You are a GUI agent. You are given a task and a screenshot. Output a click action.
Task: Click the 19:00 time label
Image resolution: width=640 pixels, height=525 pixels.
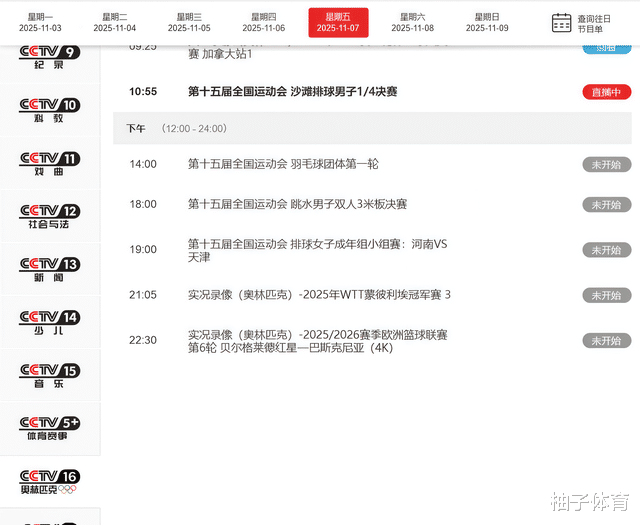coord(143,249)
